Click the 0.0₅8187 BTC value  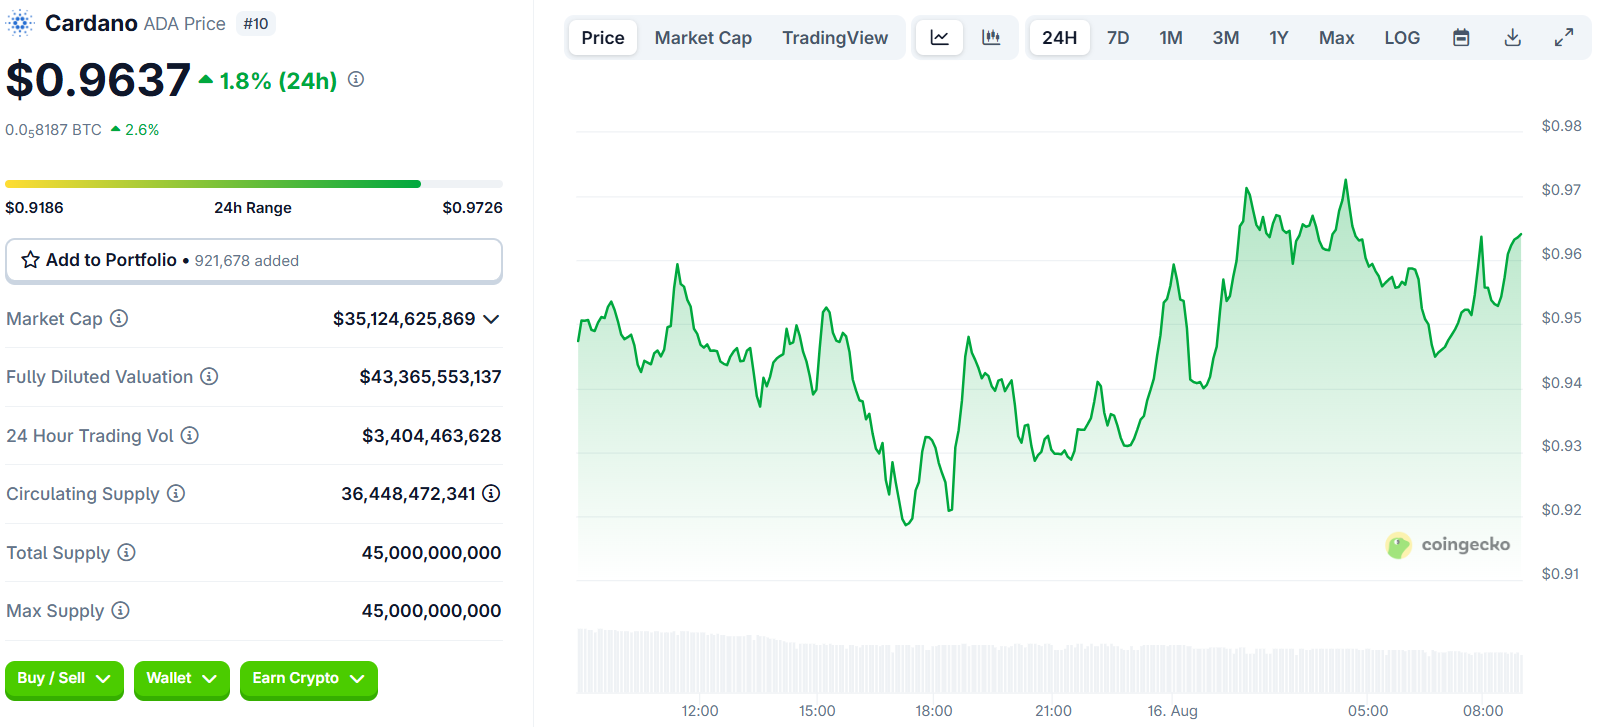coord(53,130)
